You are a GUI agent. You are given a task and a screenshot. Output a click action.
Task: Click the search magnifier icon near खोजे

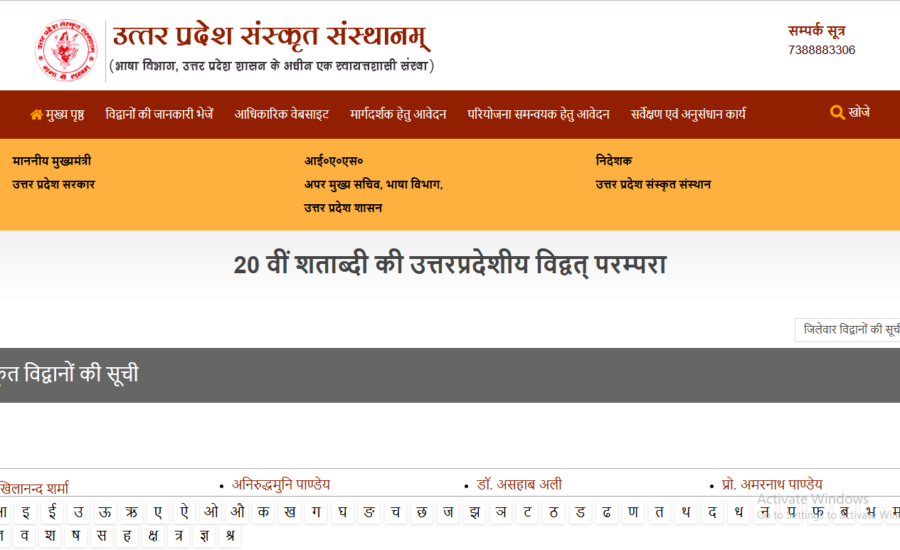(x=837, y=113)
